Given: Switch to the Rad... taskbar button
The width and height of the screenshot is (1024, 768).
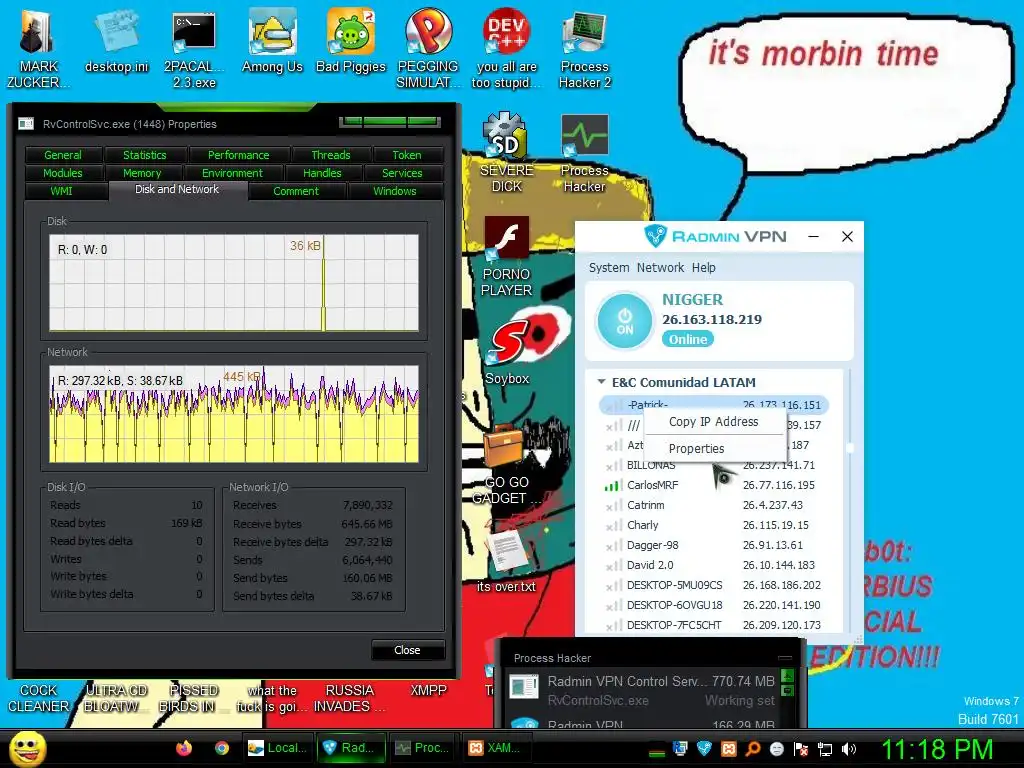Looking at the screenshot, I should 351,748.
